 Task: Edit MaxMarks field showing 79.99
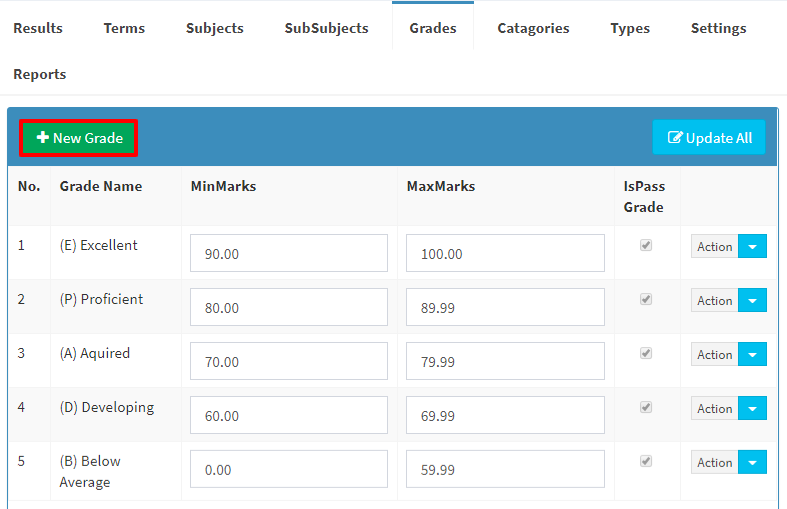(x=505, y=361)
